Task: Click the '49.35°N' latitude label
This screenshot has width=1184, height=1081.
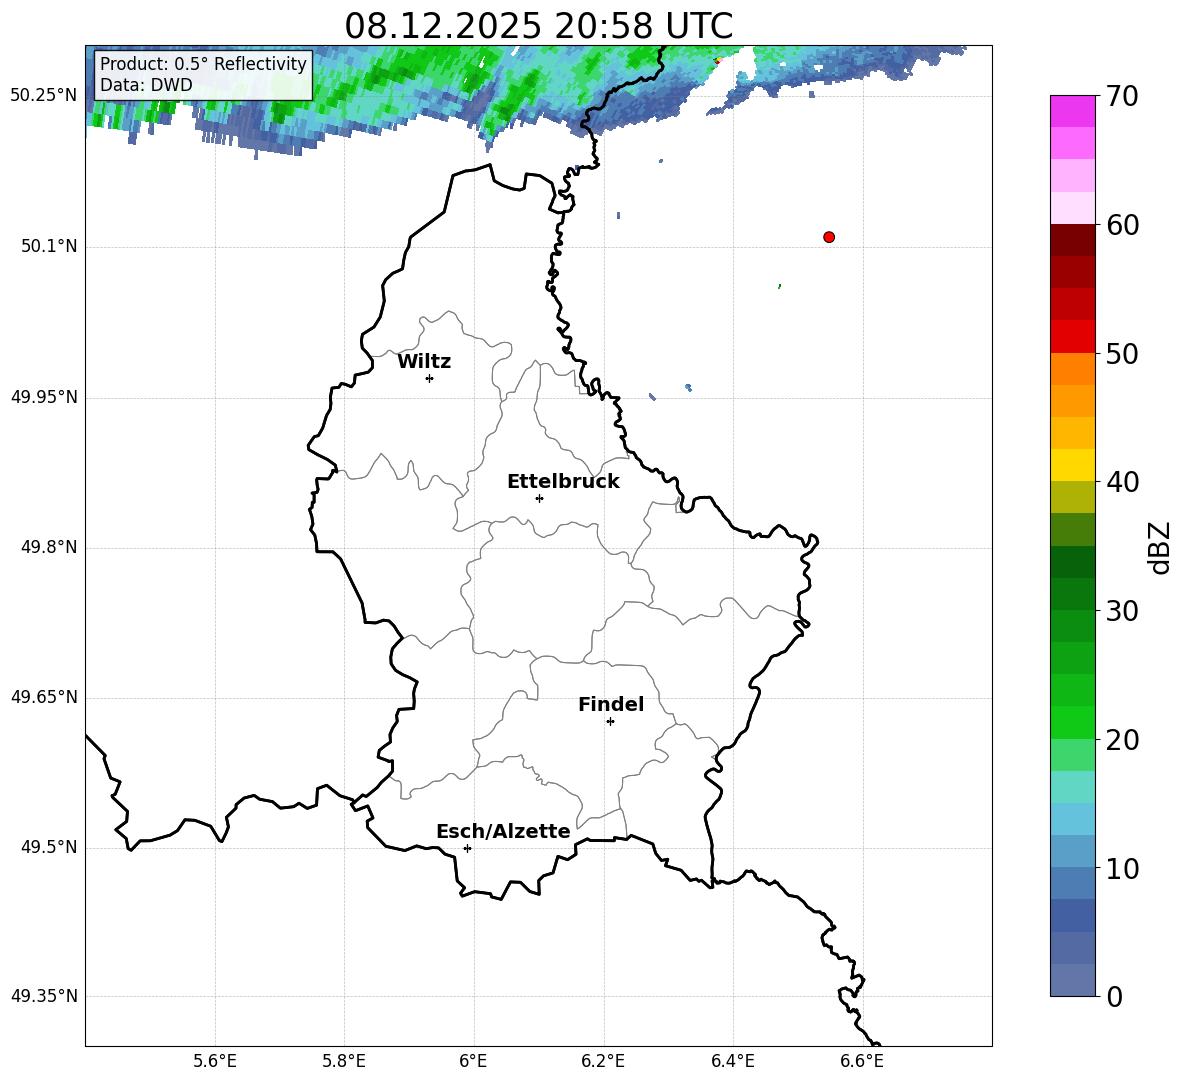Action: point(44,996)
